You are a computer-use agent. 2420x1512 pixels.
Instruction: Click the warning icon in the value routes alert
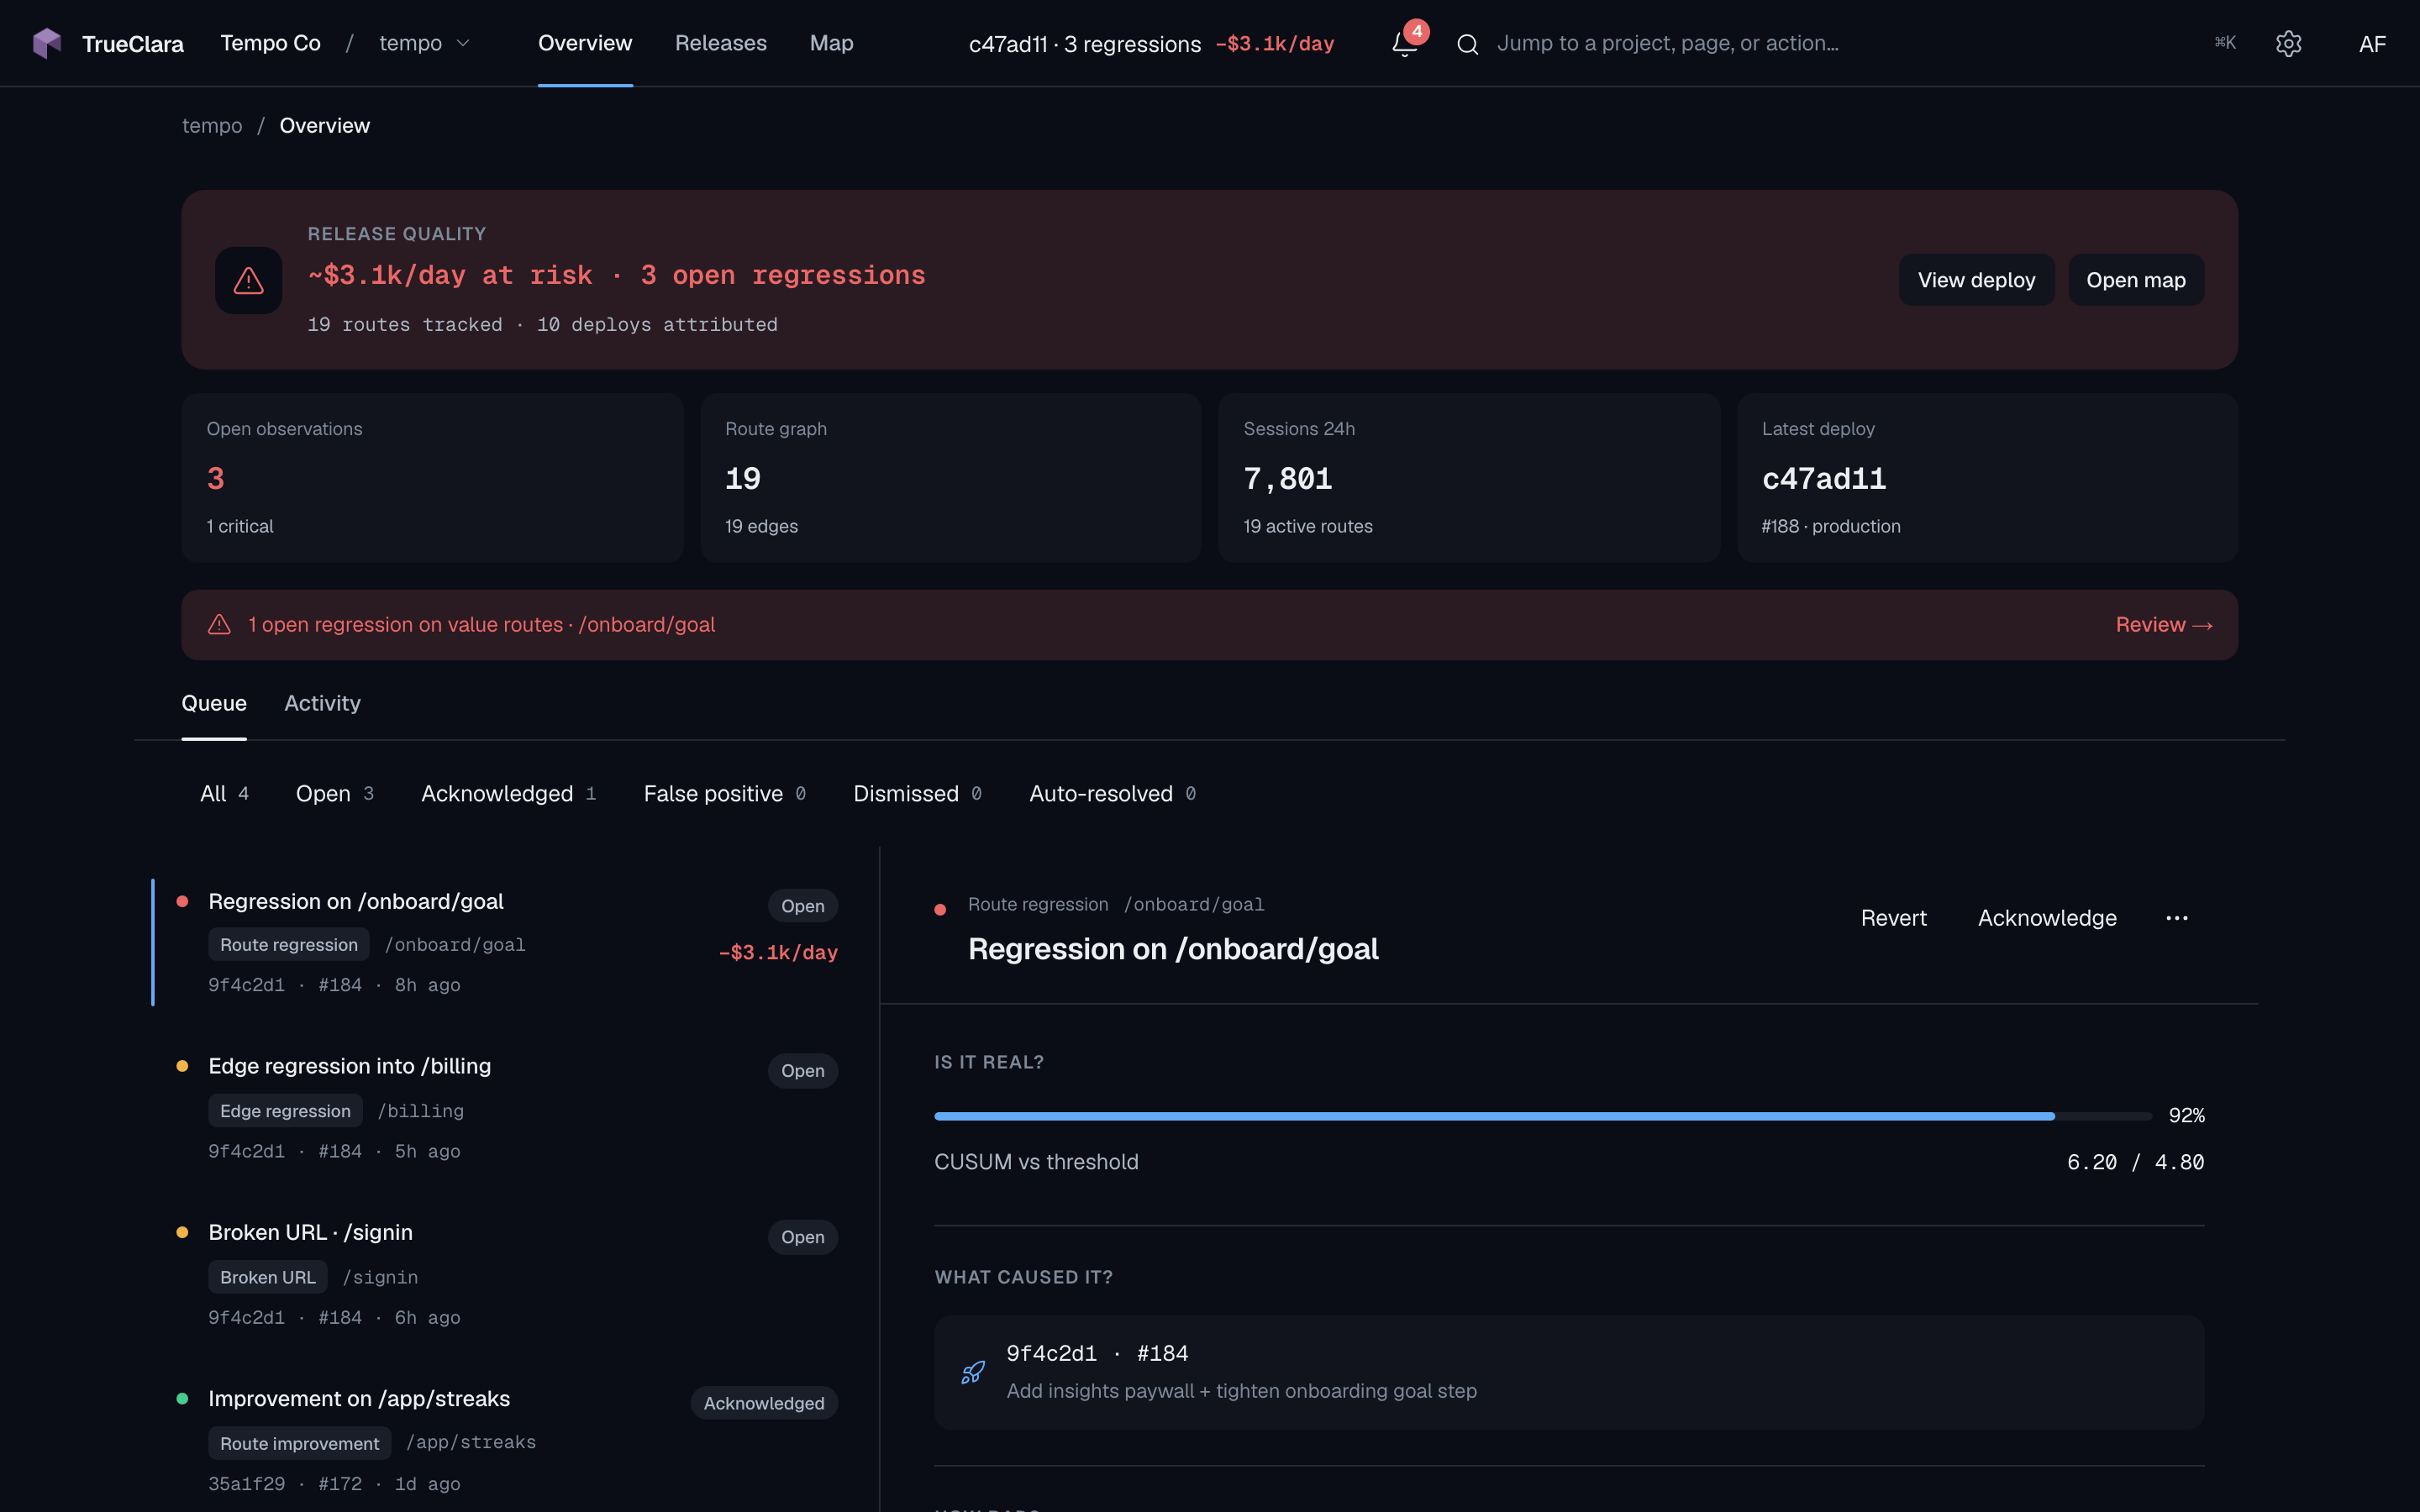point(219,624)
